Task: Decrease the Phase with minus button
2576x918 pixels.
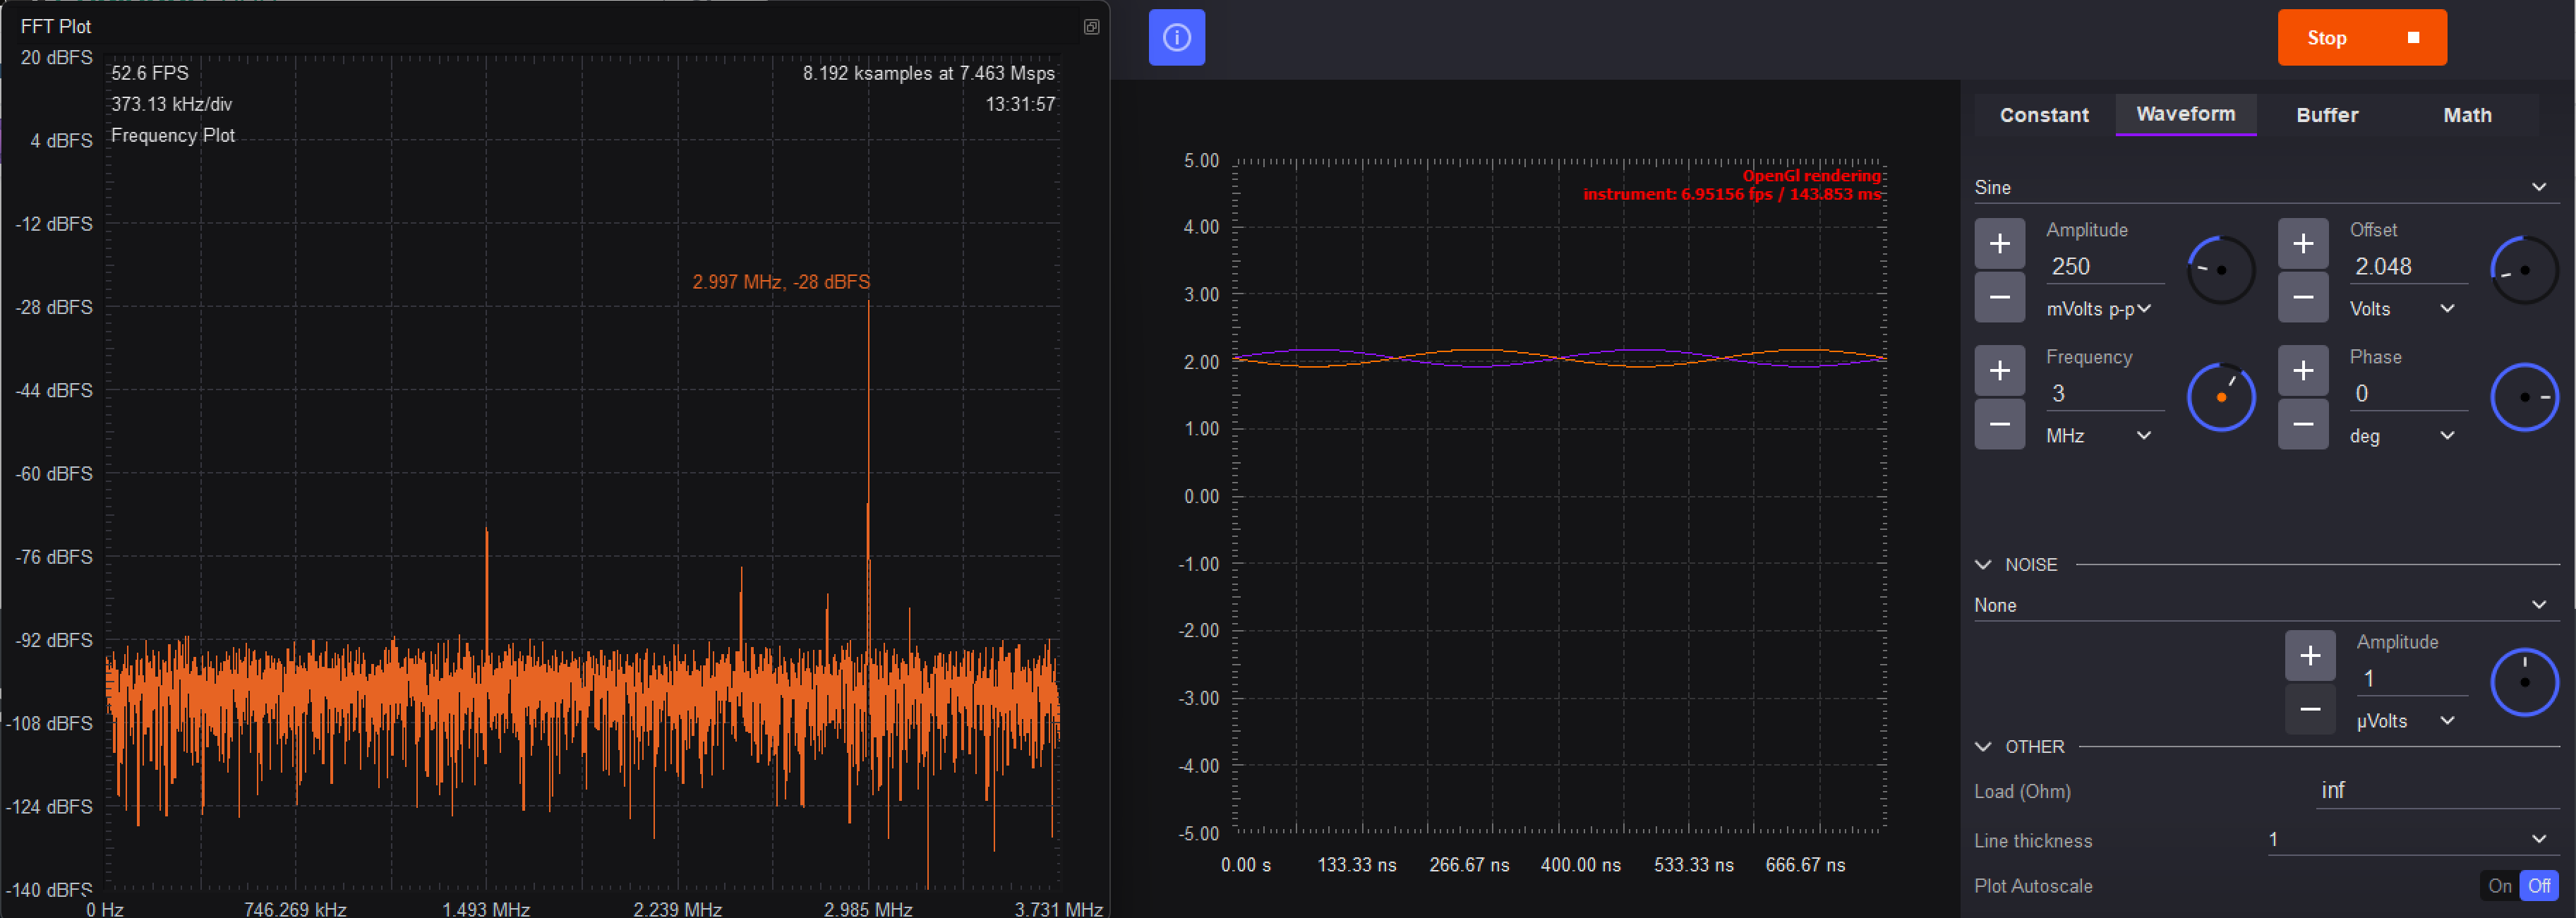Action: point(2303,424)
